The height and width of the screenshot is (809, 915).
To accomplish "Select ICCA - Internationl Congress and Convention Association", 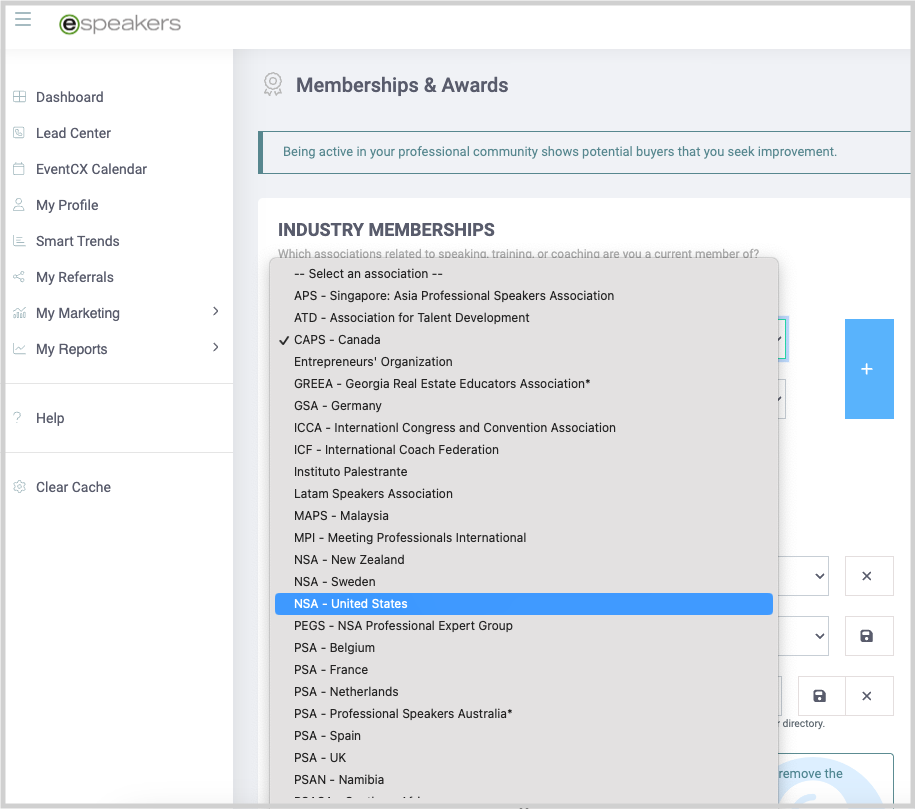I will (523, 428).
